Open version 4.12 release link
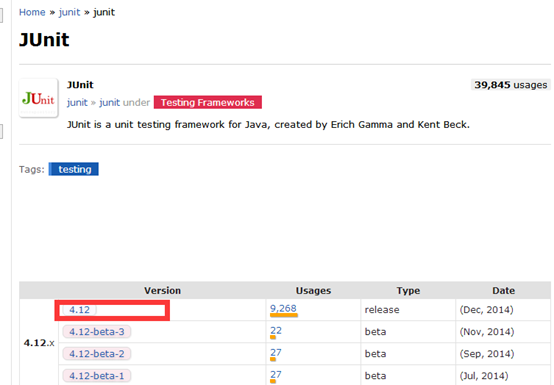The height and width of the screenshot is (385, 554). click(x=79, y=310)
